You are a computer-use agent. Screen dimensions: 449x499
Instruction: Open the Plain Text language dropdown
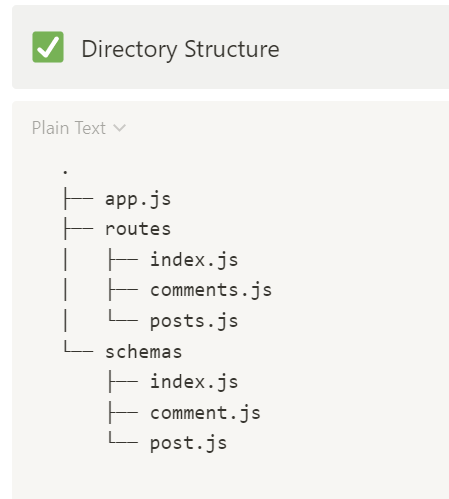79,128
